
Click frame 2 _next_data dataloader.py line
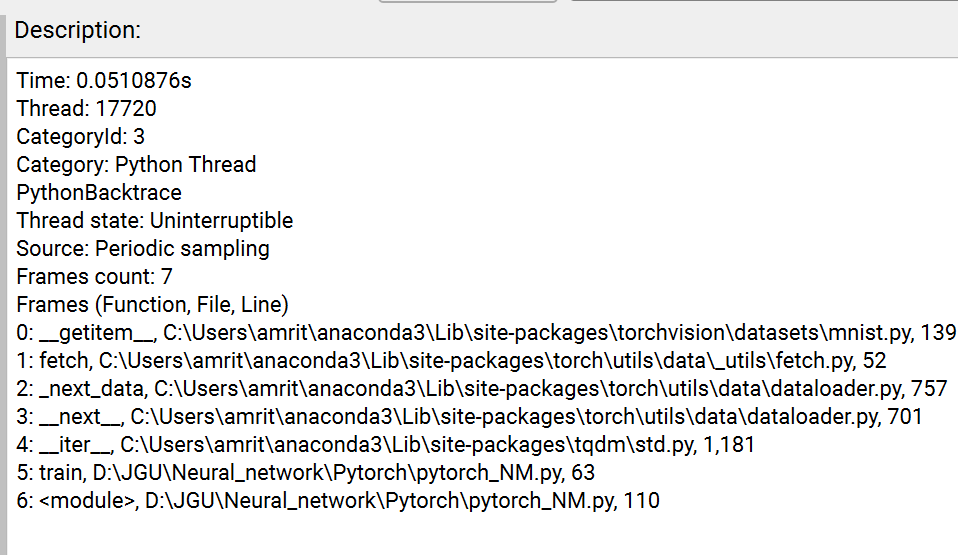click(480, 389)
